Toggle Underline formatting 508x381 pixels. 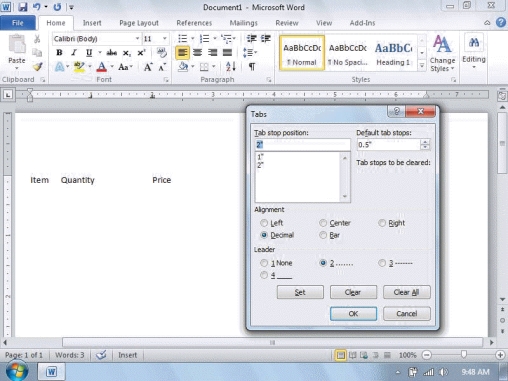point(89,52)
